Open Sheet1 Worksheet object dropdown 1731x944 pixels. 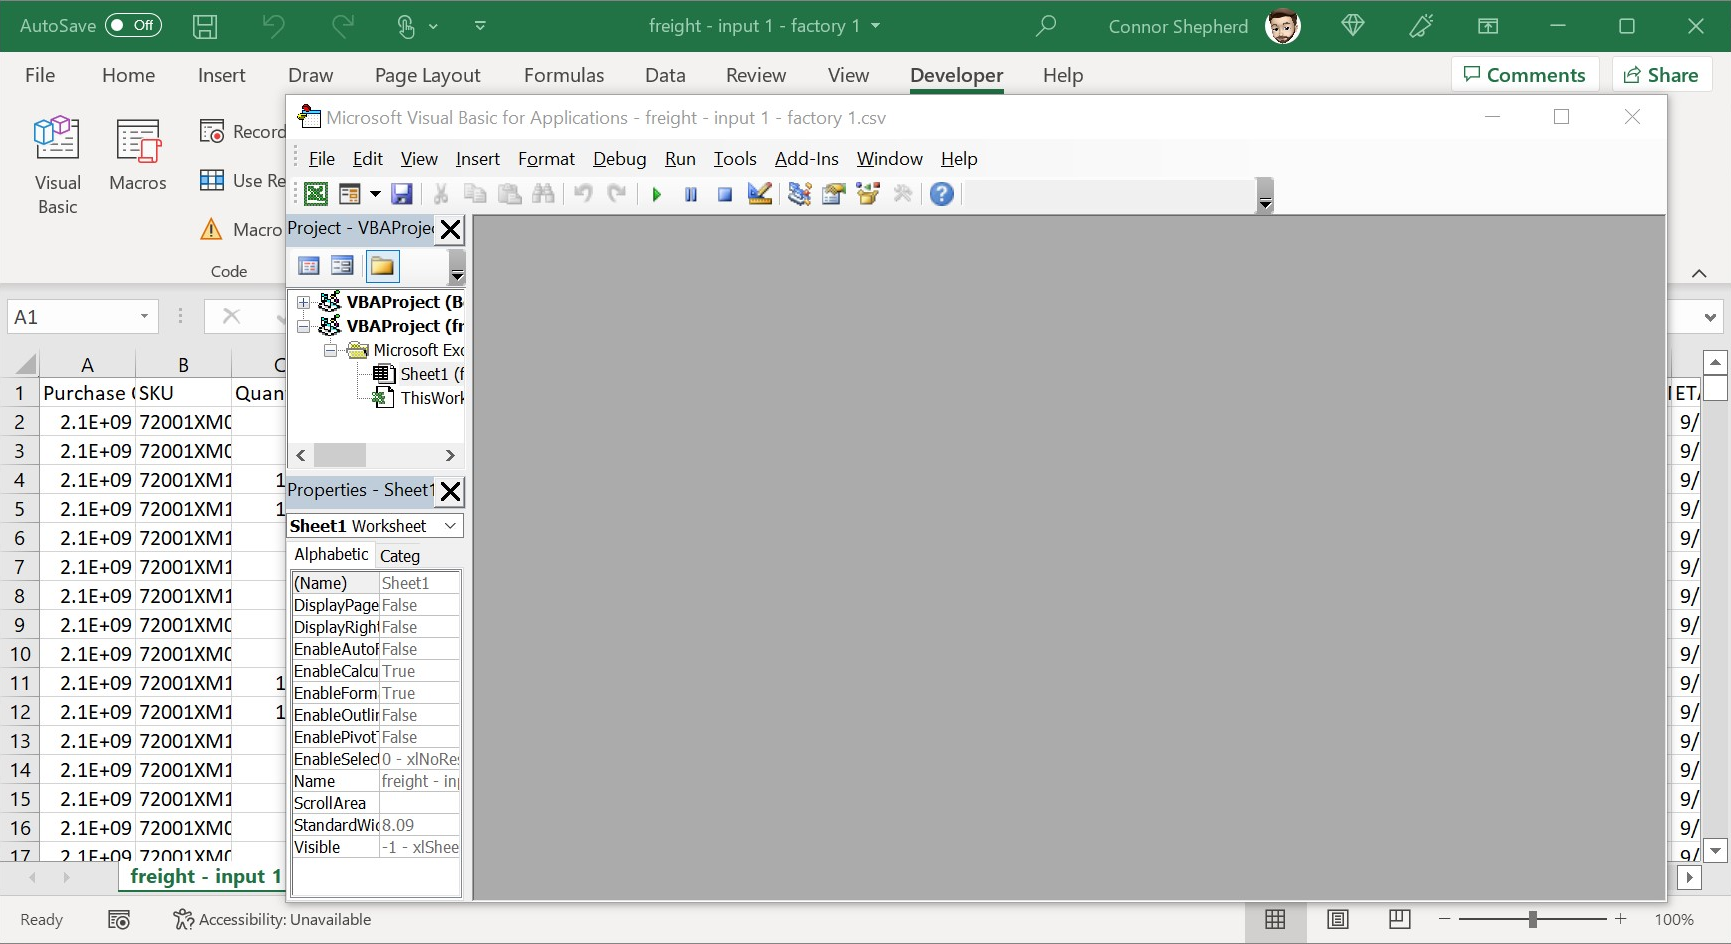(x=451, y=526)
